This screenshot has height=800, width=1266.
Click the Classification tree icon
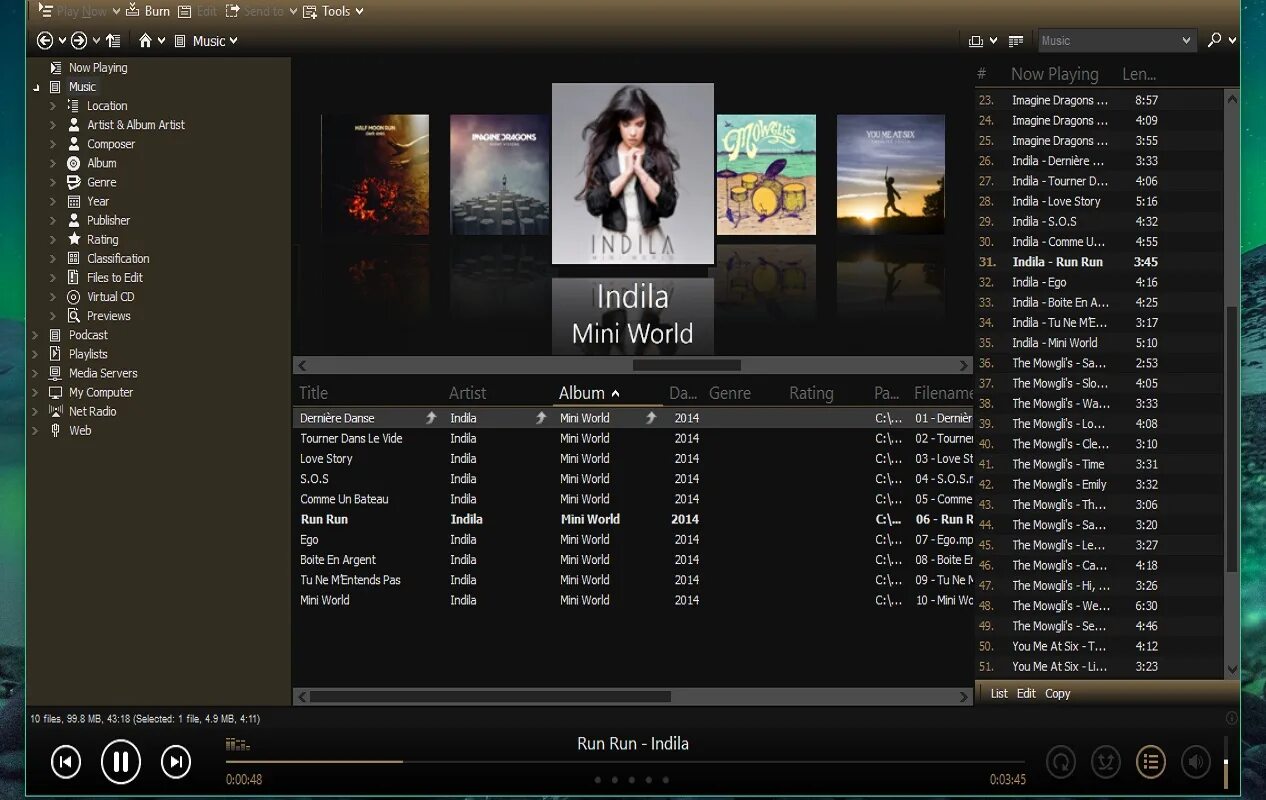click(x=74, y=258)
